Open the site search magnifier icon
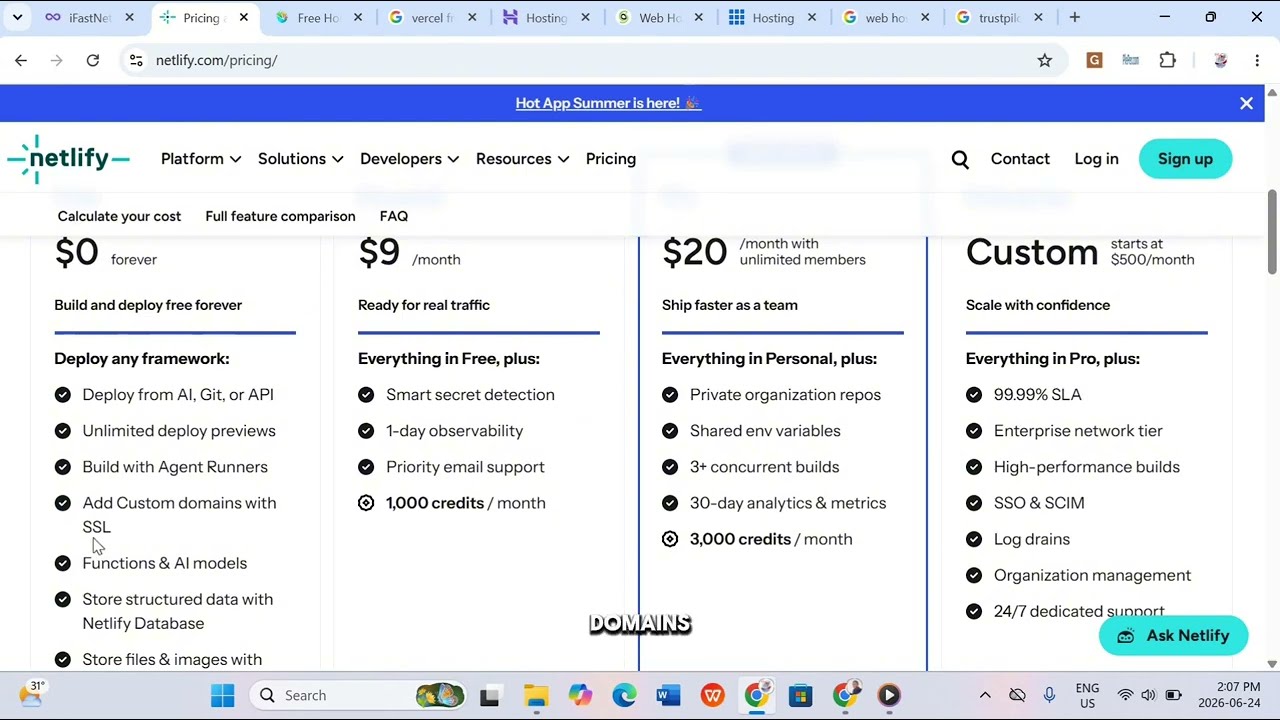The width and height of the screenshot is (1280, 720). click(x=960, y=159)
